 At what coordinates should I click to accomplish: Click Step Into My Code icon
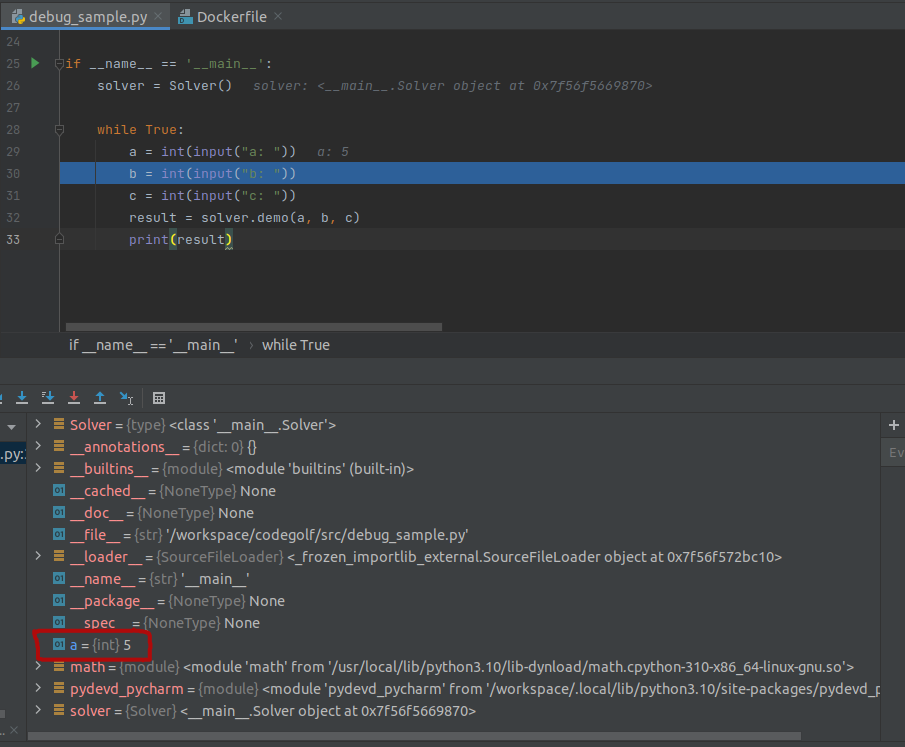[48, 397]
